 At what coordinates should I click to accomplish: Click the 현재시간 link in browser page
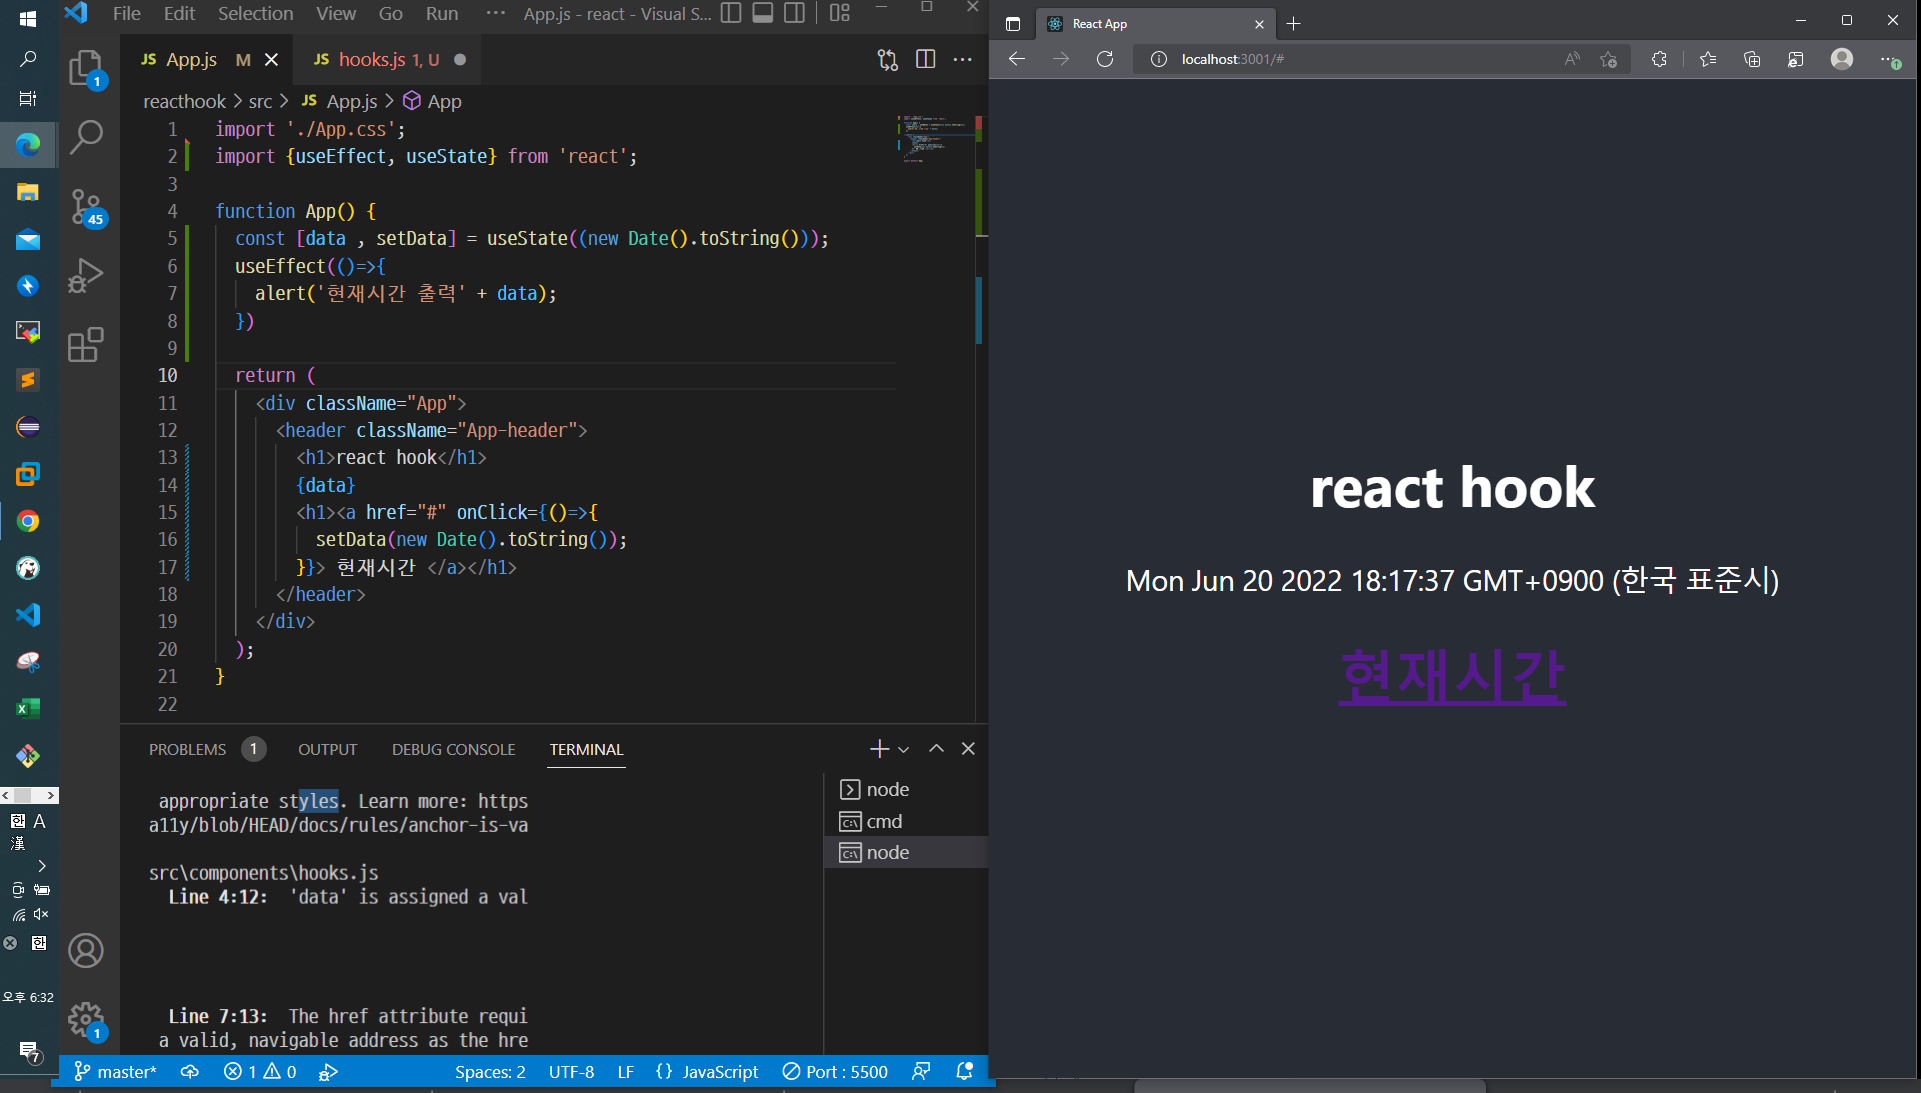(1452, 677)
